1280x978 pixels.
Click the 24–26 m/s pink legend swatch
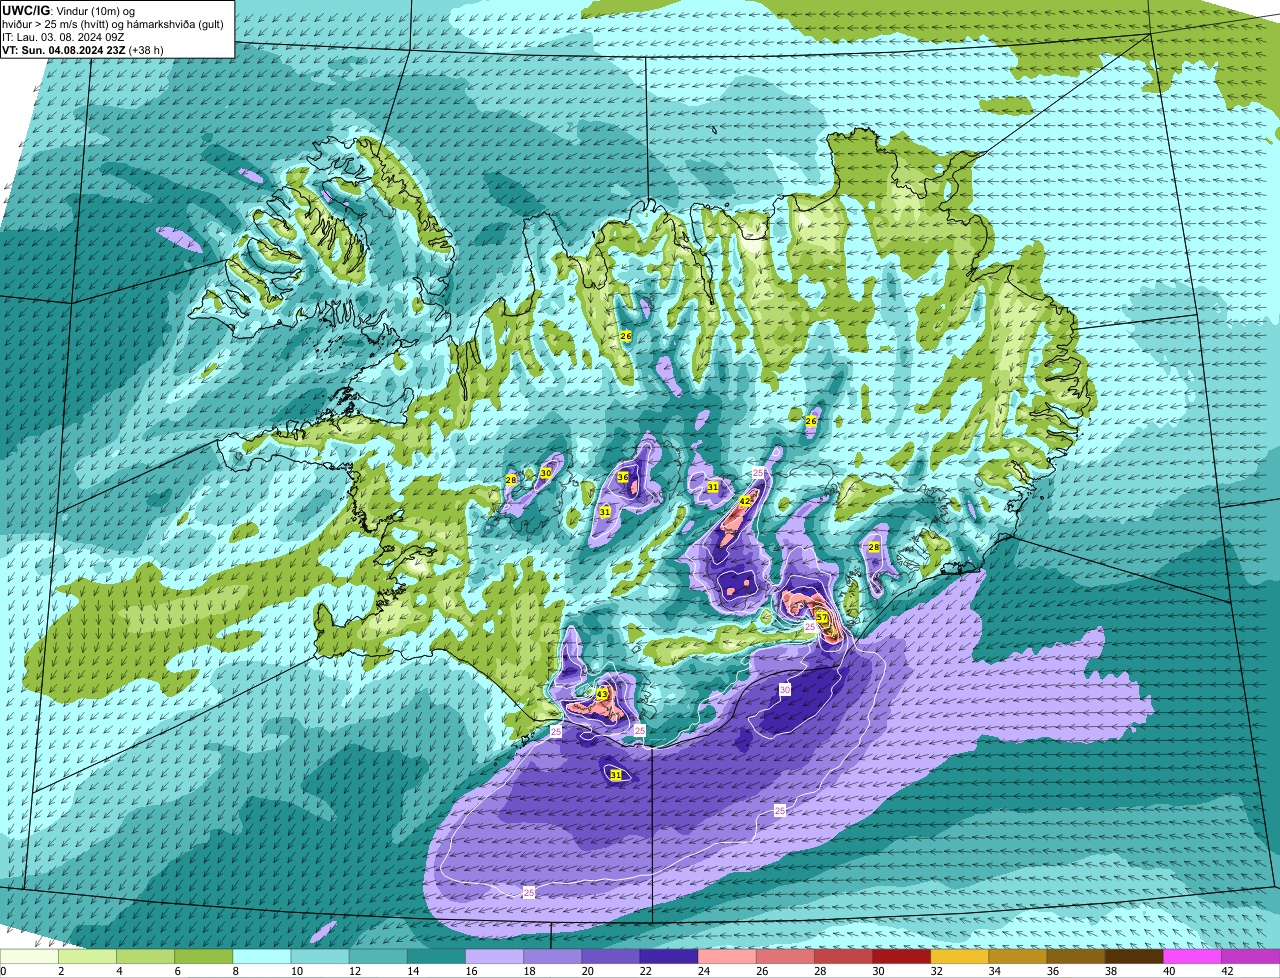(727, 957)
